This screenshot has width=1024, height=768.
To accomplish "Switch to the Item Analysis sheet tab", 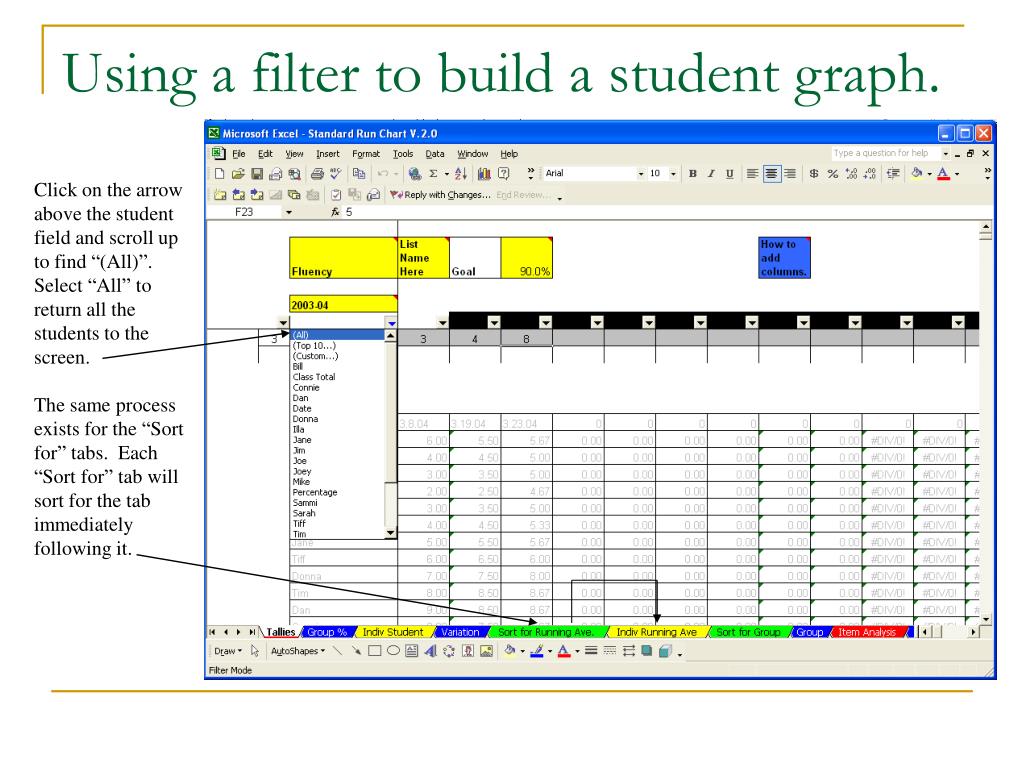I will (867, 632).
